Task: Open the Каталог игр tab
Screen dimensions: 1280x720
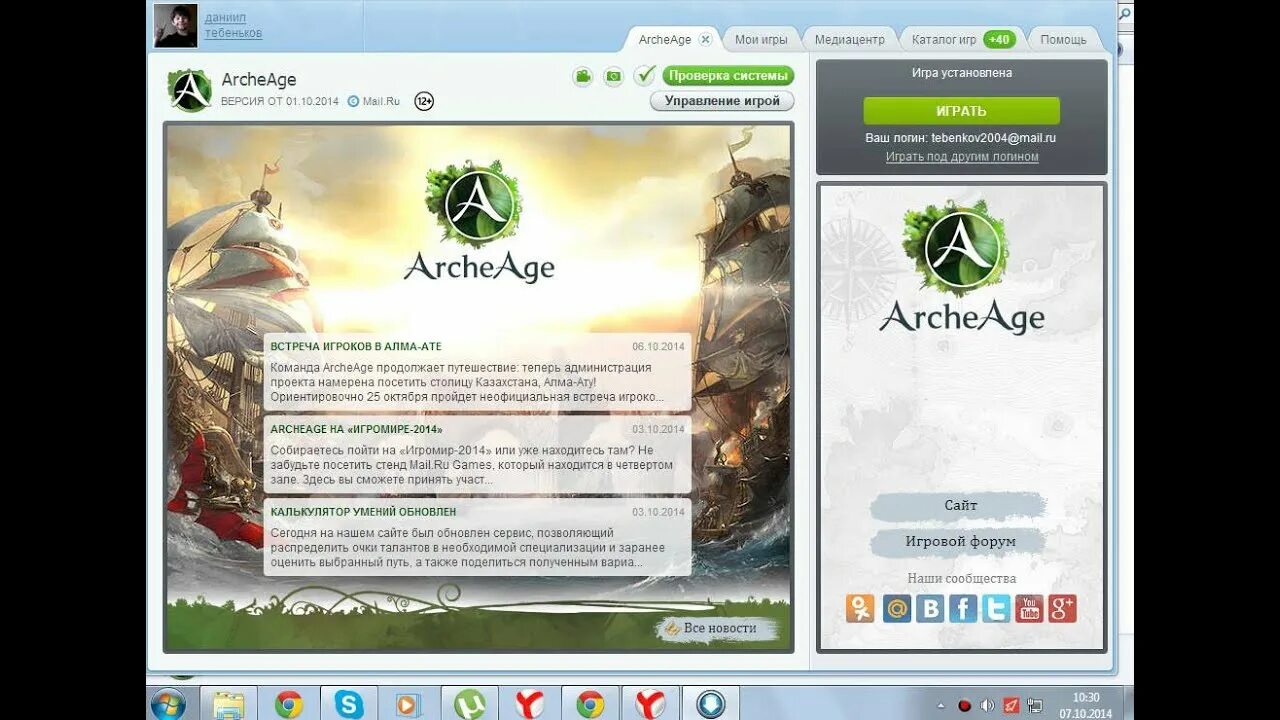Action: [944, 40]
